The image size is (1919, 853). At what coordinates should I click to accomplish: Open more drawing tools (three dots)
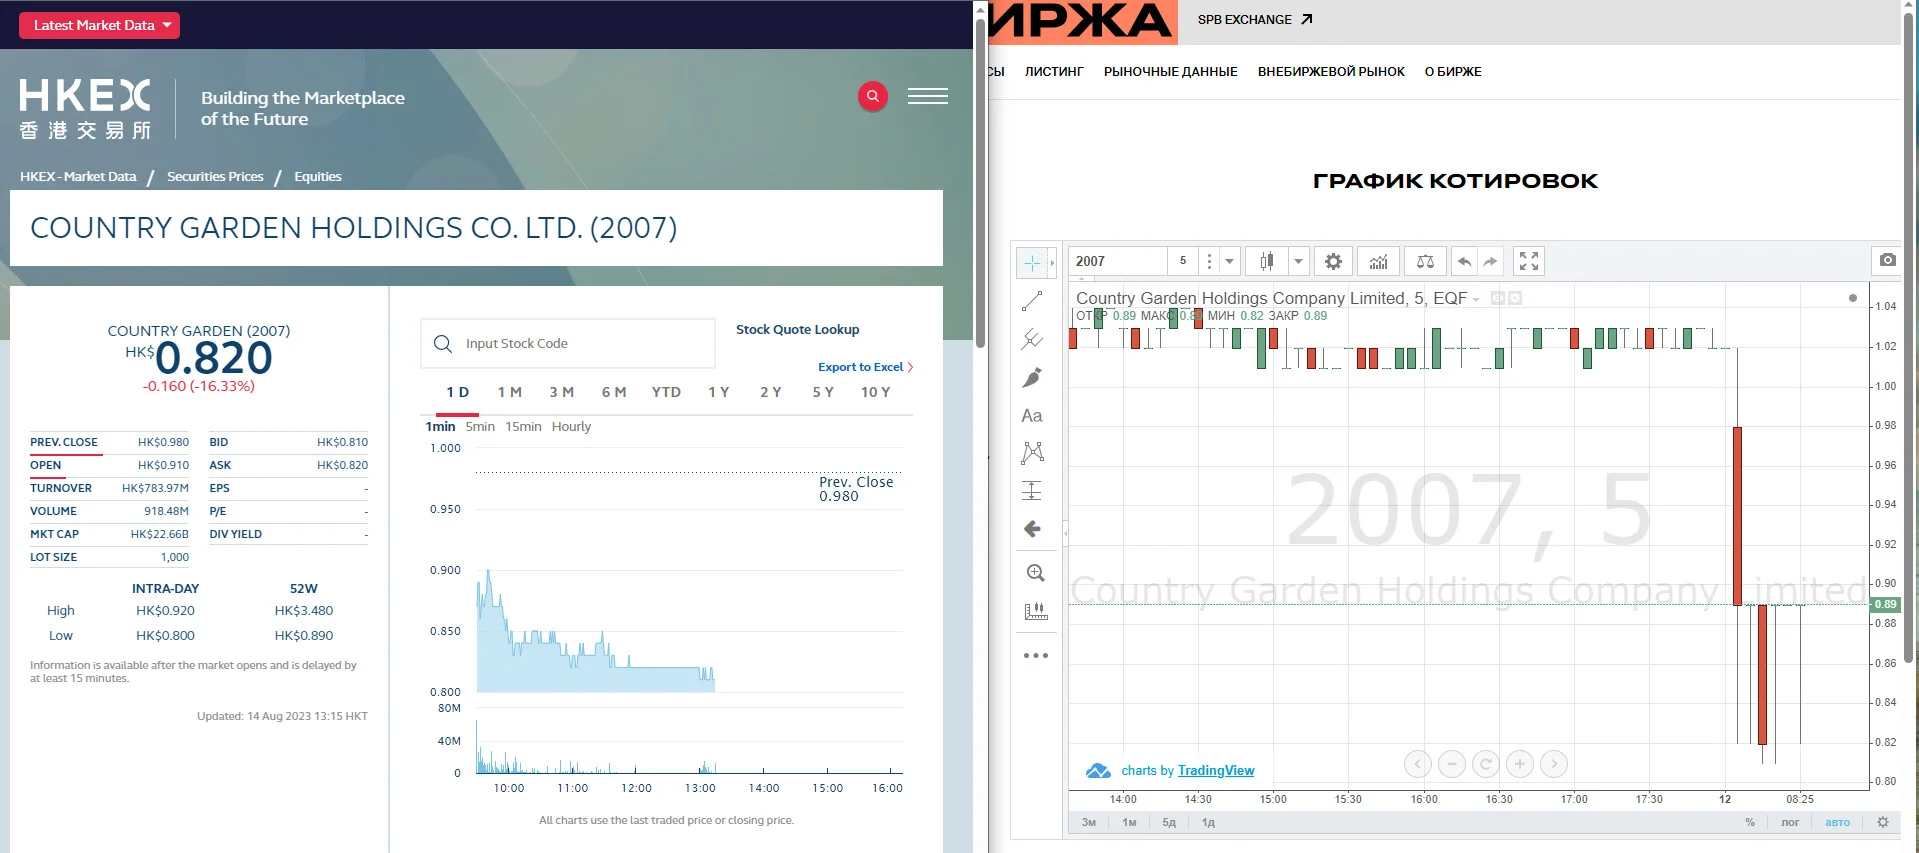coord(1035,656)
